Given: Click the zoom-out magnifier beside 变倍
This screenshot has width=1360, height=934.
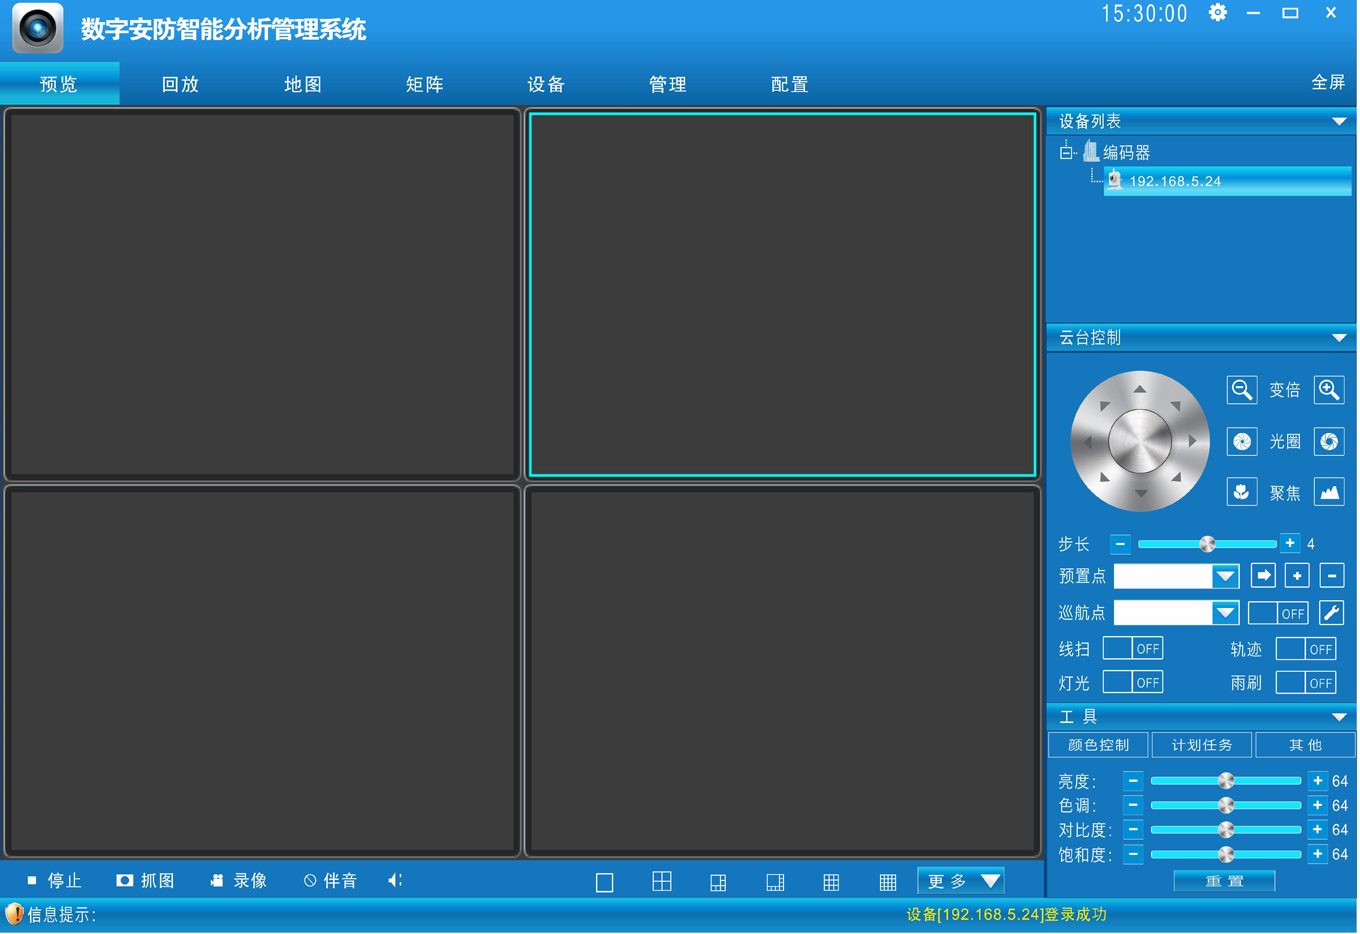Looking at the screenshot, I should tap(1242, 390).
